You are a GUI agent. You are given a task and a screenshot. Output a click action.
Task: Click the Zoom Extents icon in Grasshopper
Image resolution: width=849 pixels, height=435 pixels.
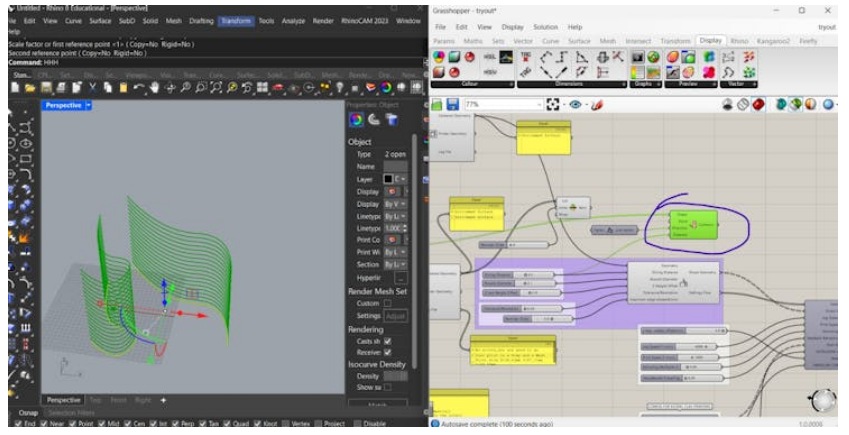550,104
